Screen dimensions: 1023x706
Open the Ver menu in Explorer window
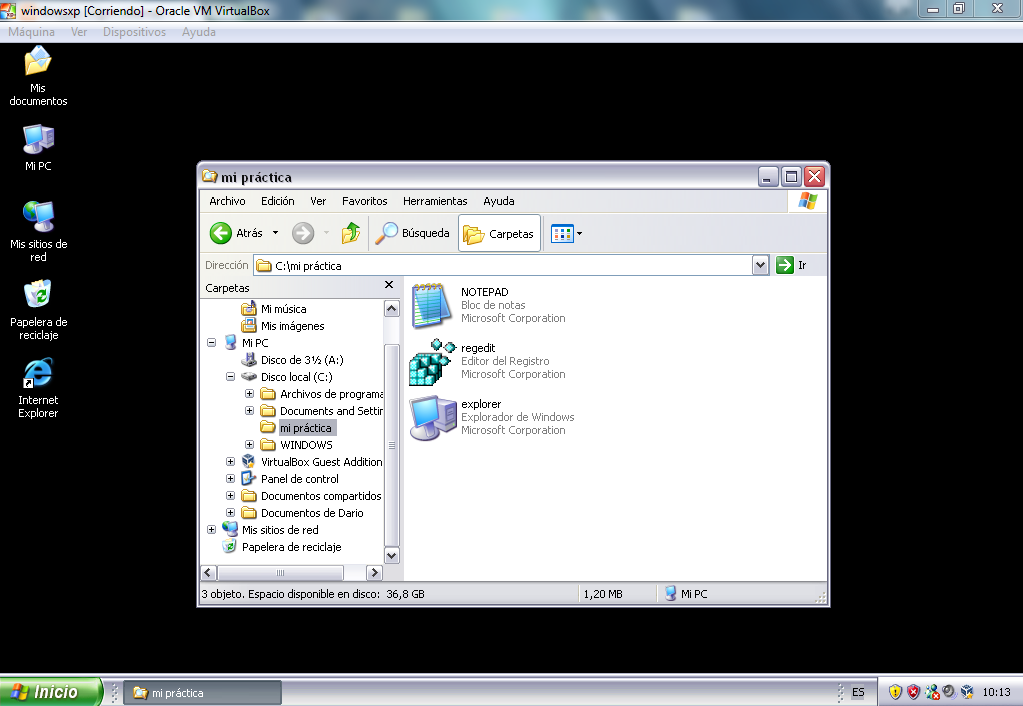pyautogui.click(x=318, y=201)
